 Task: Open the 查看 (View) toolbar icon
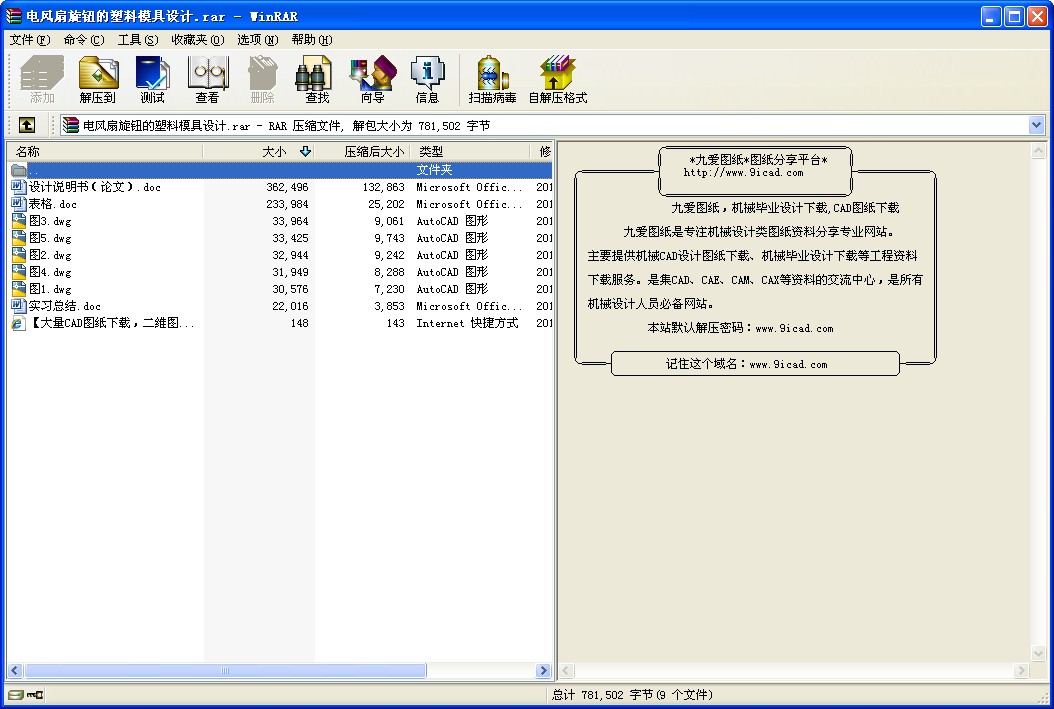tap(207, 79)
